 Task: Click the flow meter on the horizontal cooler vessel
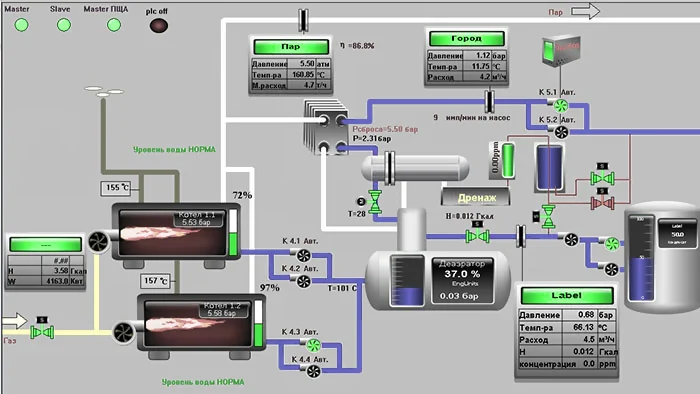(390, 168)
